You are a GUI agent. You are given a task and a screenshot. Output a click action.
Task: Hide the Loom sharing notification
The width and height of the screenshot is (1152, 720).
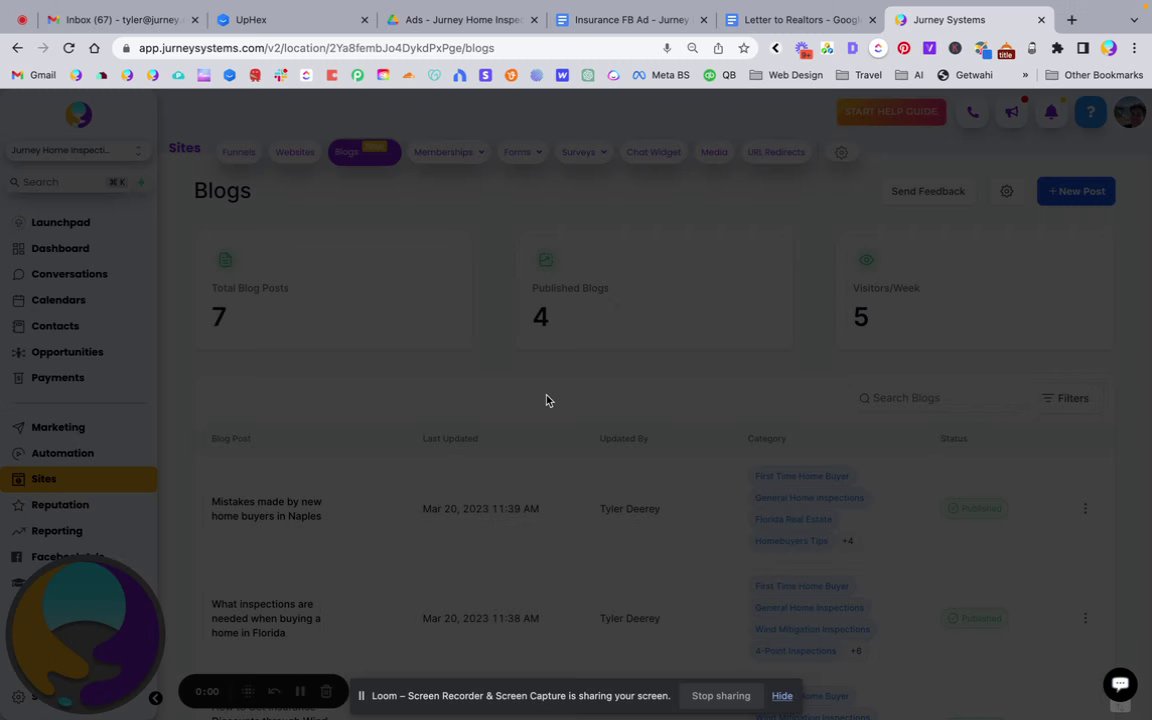pos(782,696)
